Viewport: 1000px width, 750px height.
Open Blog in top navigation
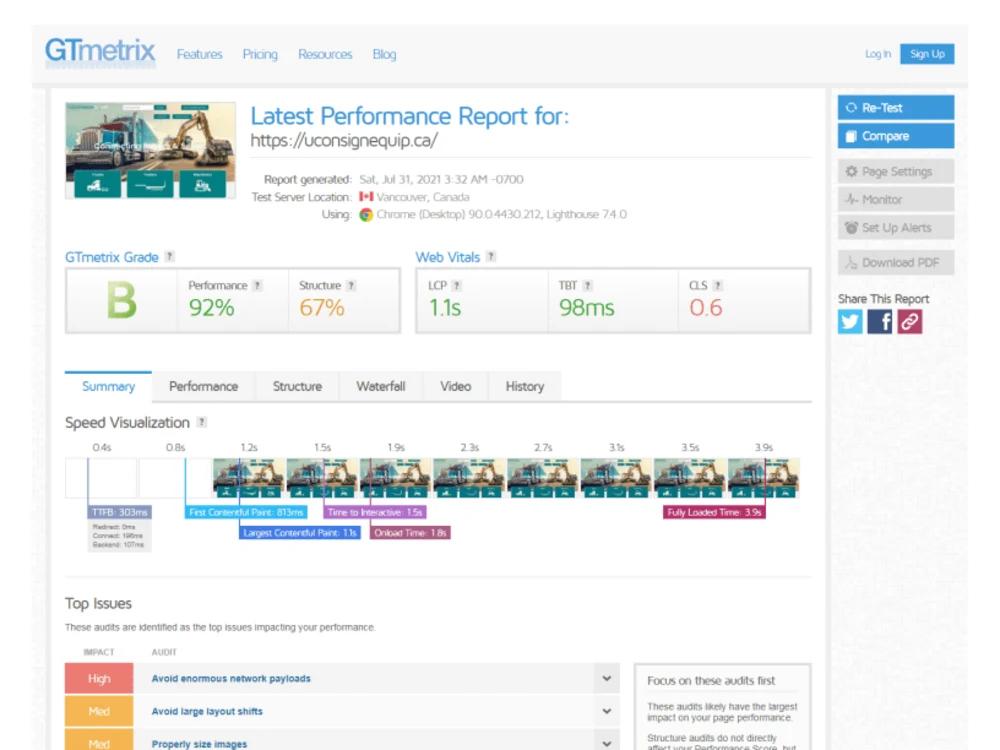click(384, 54)
